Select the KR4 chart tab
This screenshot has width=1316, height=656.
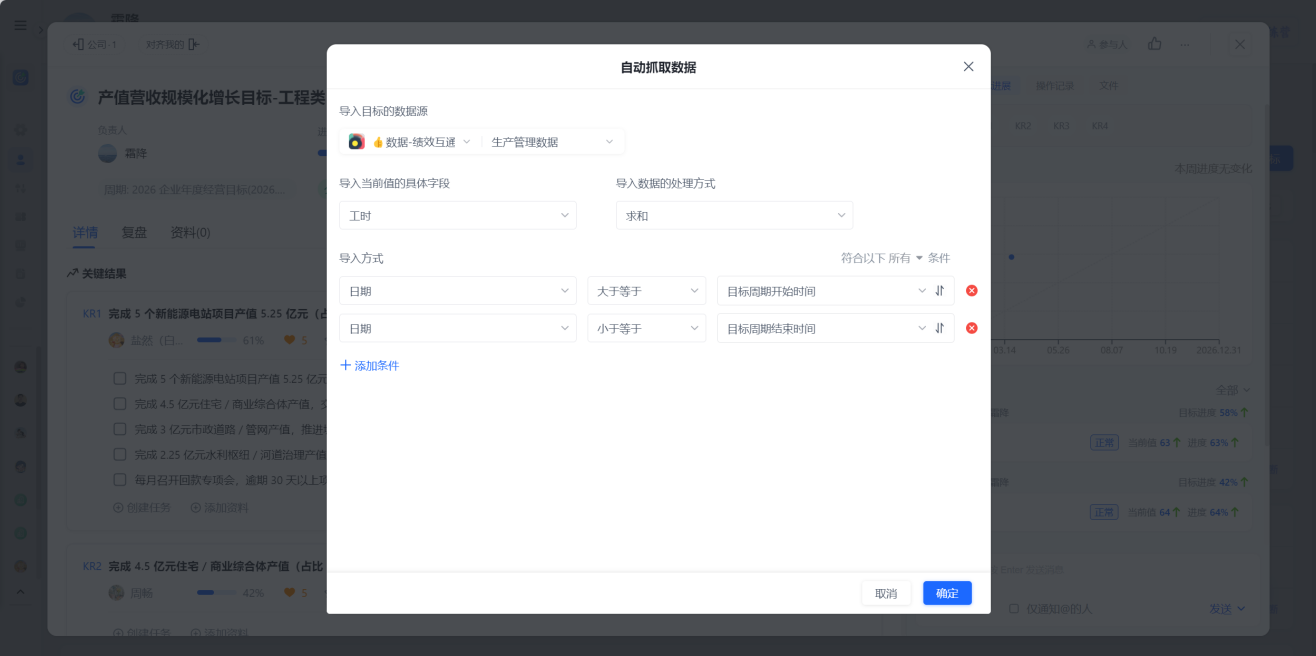(x=1099, y=126)
